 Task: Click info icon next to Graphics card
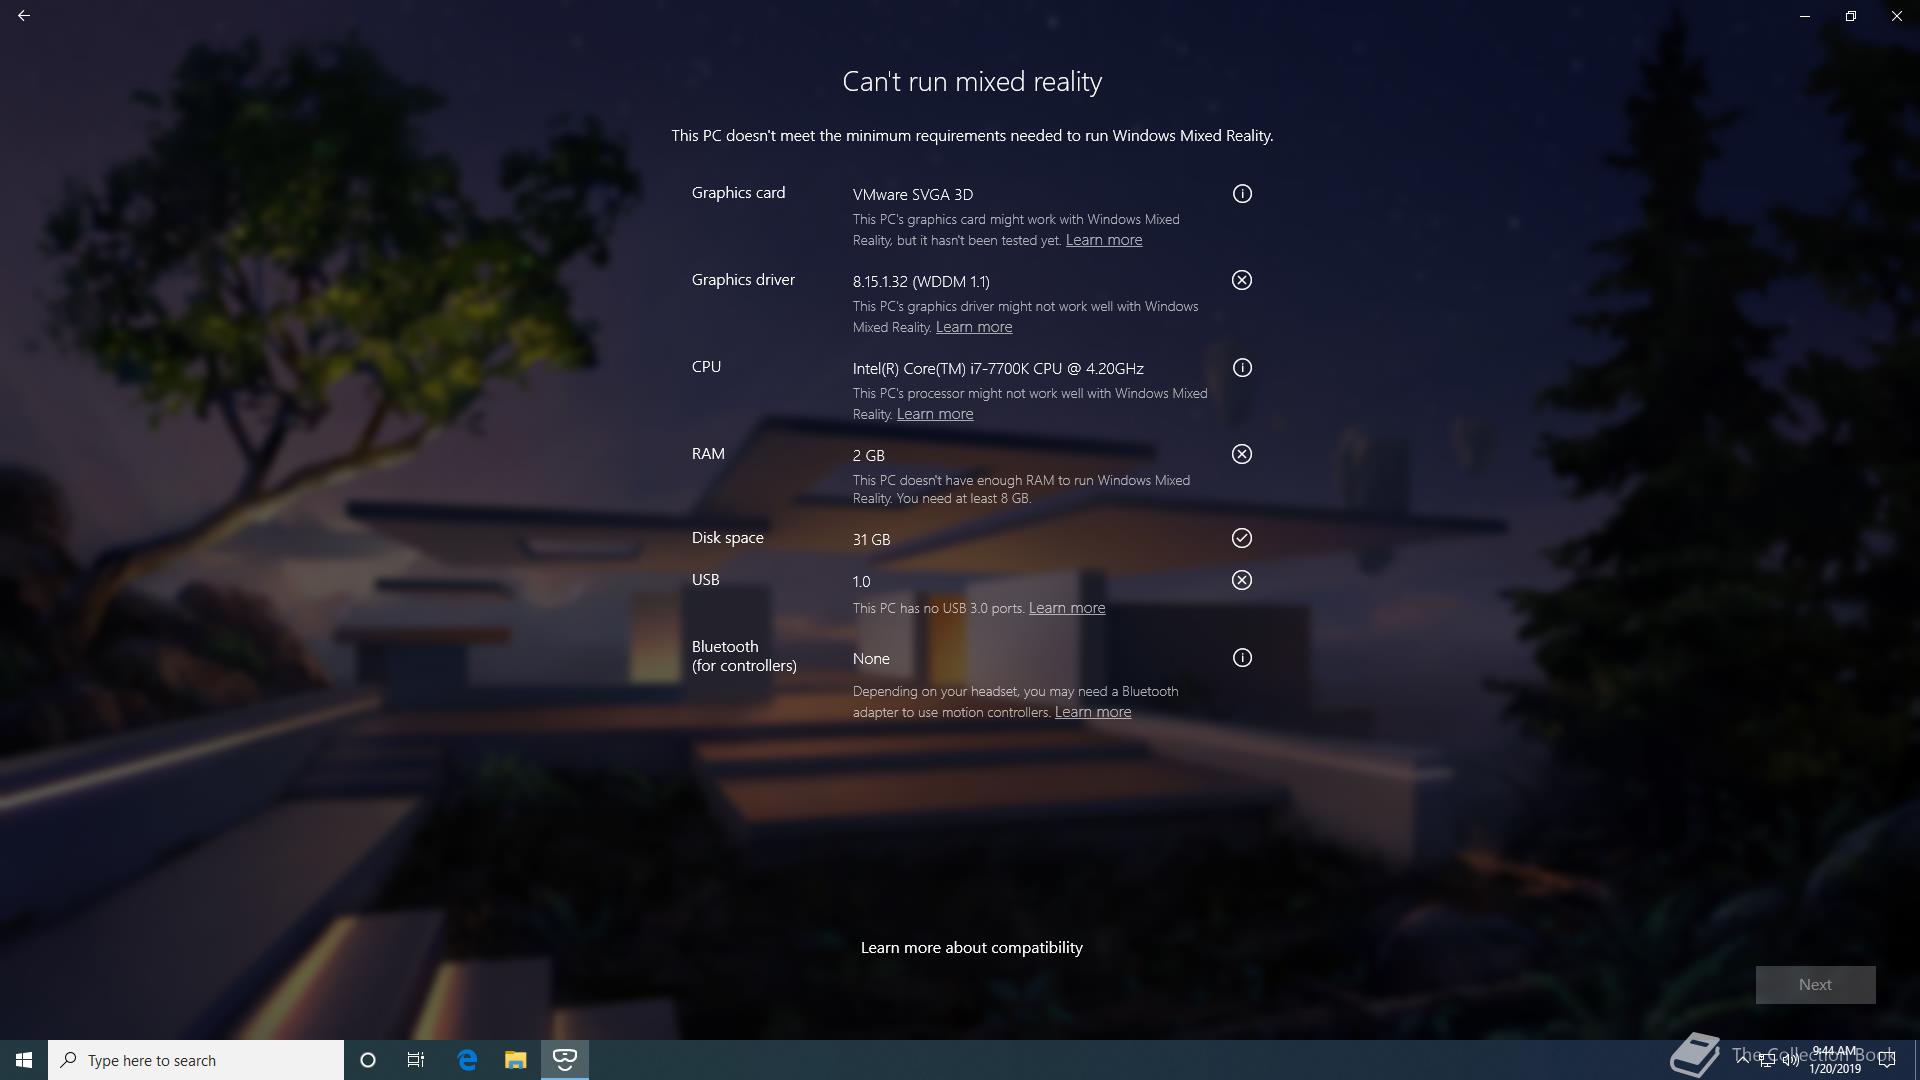coord(1242,194)
